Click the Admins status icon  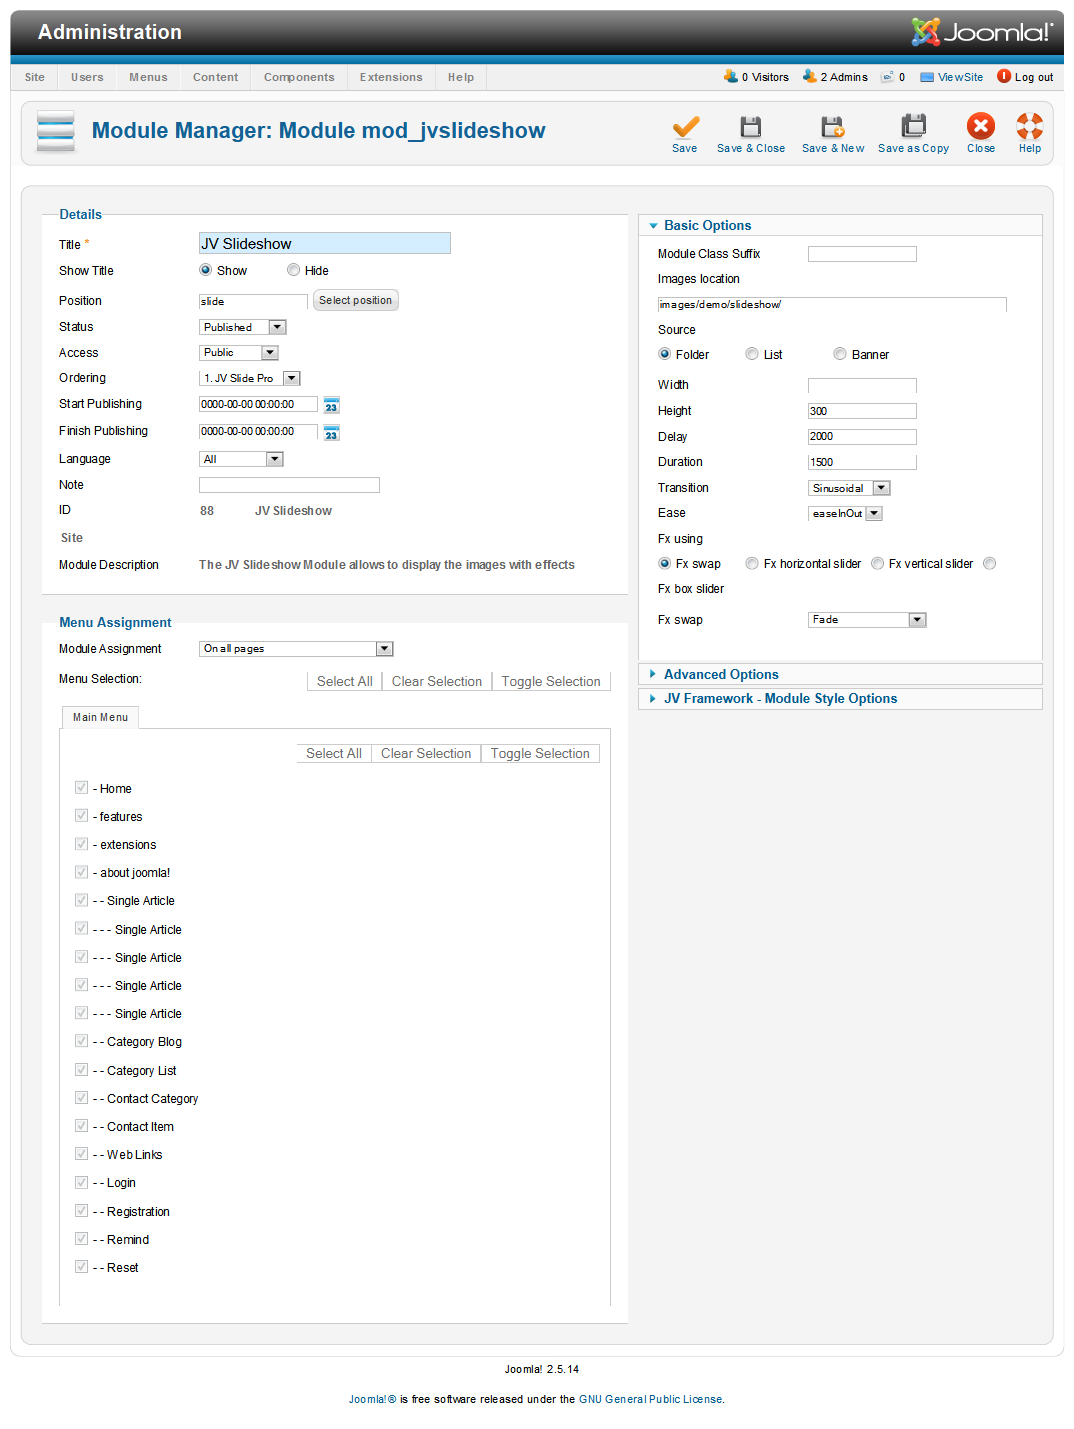point(810,76)
